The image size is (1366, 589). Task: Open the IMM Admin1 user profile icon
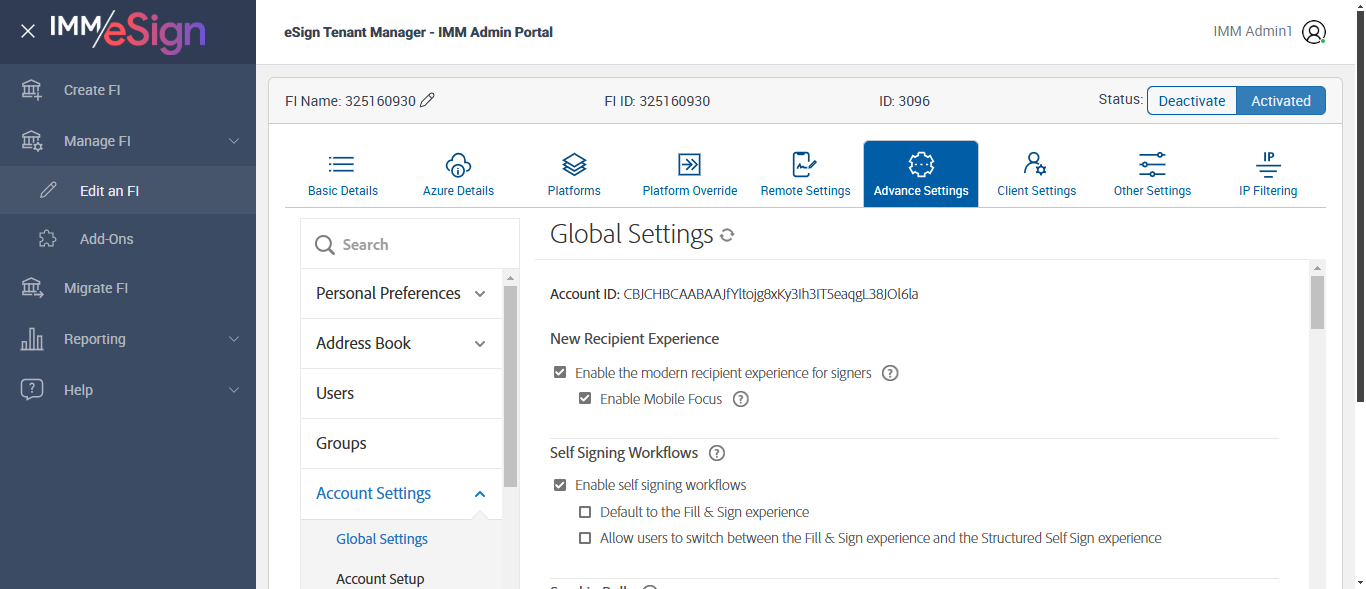pyautogui.click(x=1314, y=32)
